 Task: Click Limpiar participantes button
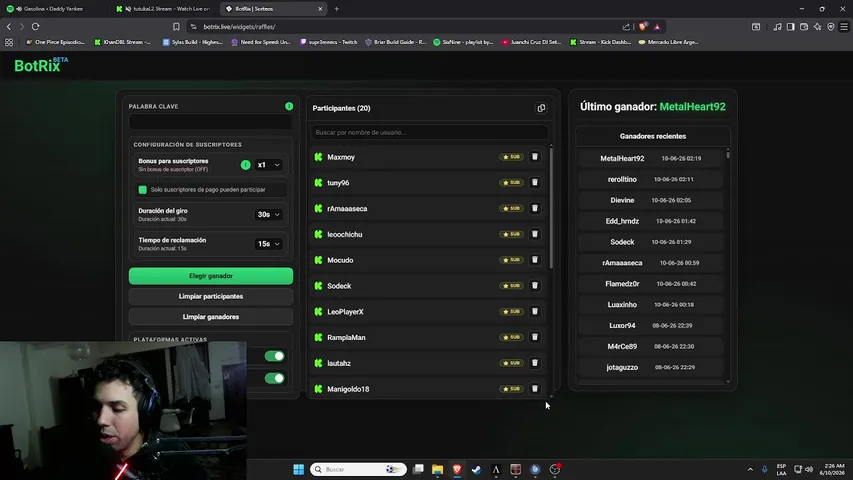click(211, 297)
